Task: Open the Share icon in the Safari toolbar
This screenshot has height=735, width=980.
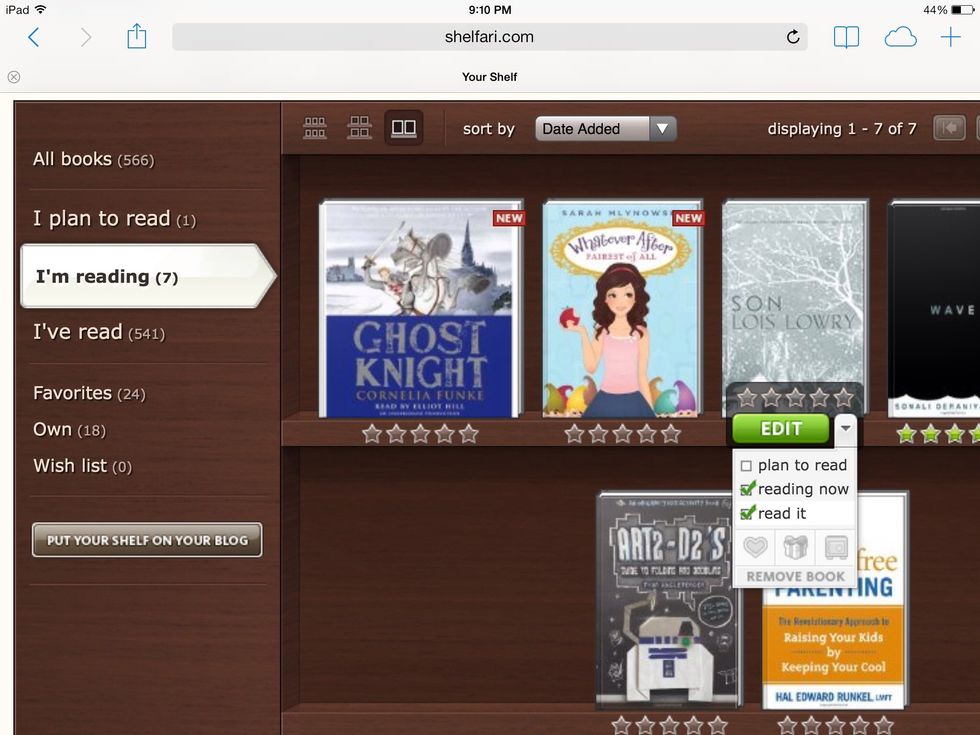Action: coord(136,36)
